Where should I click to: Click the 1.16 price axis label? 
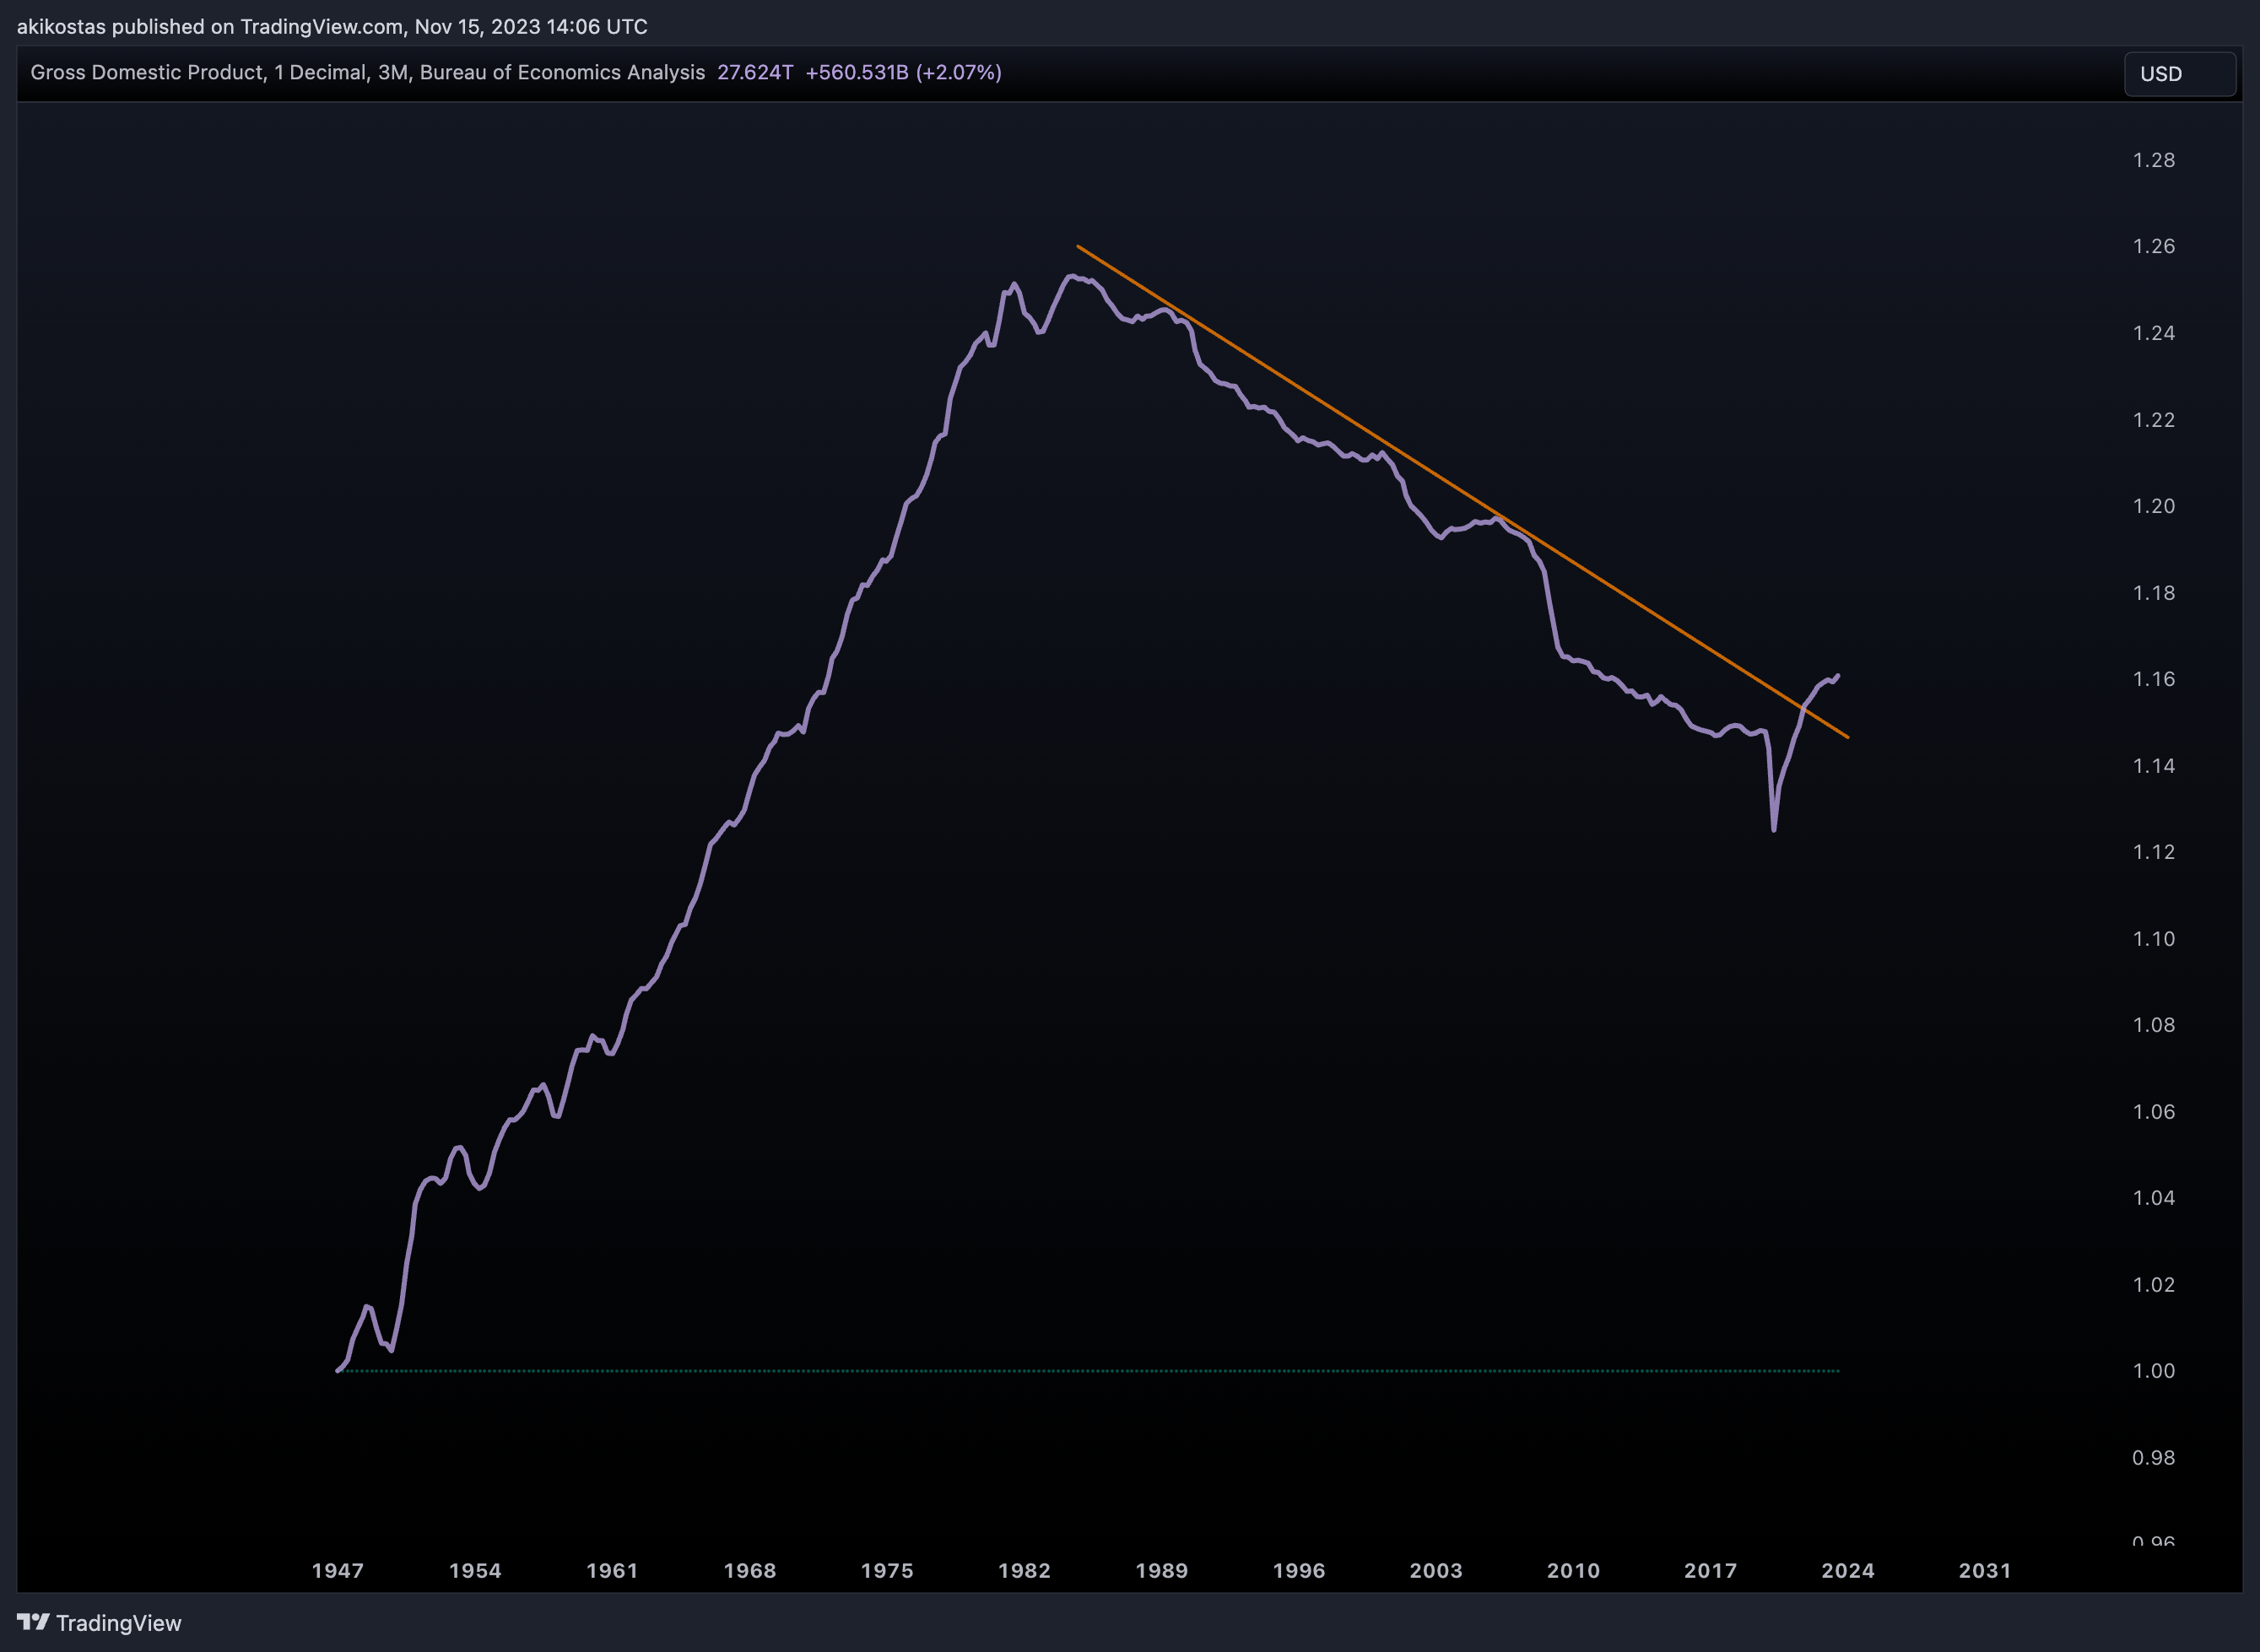pos(2154,679)
